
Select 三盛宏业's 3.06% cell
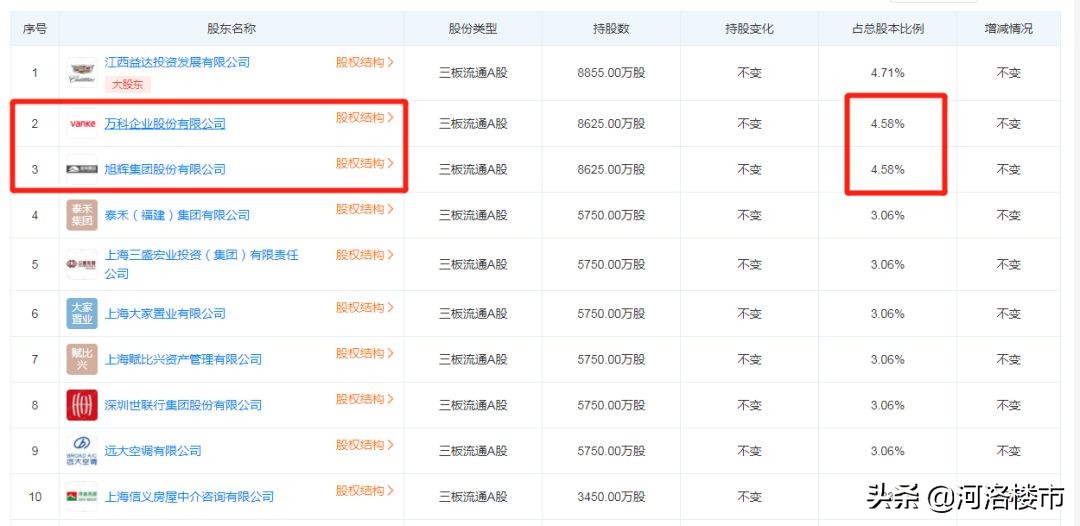887,264
